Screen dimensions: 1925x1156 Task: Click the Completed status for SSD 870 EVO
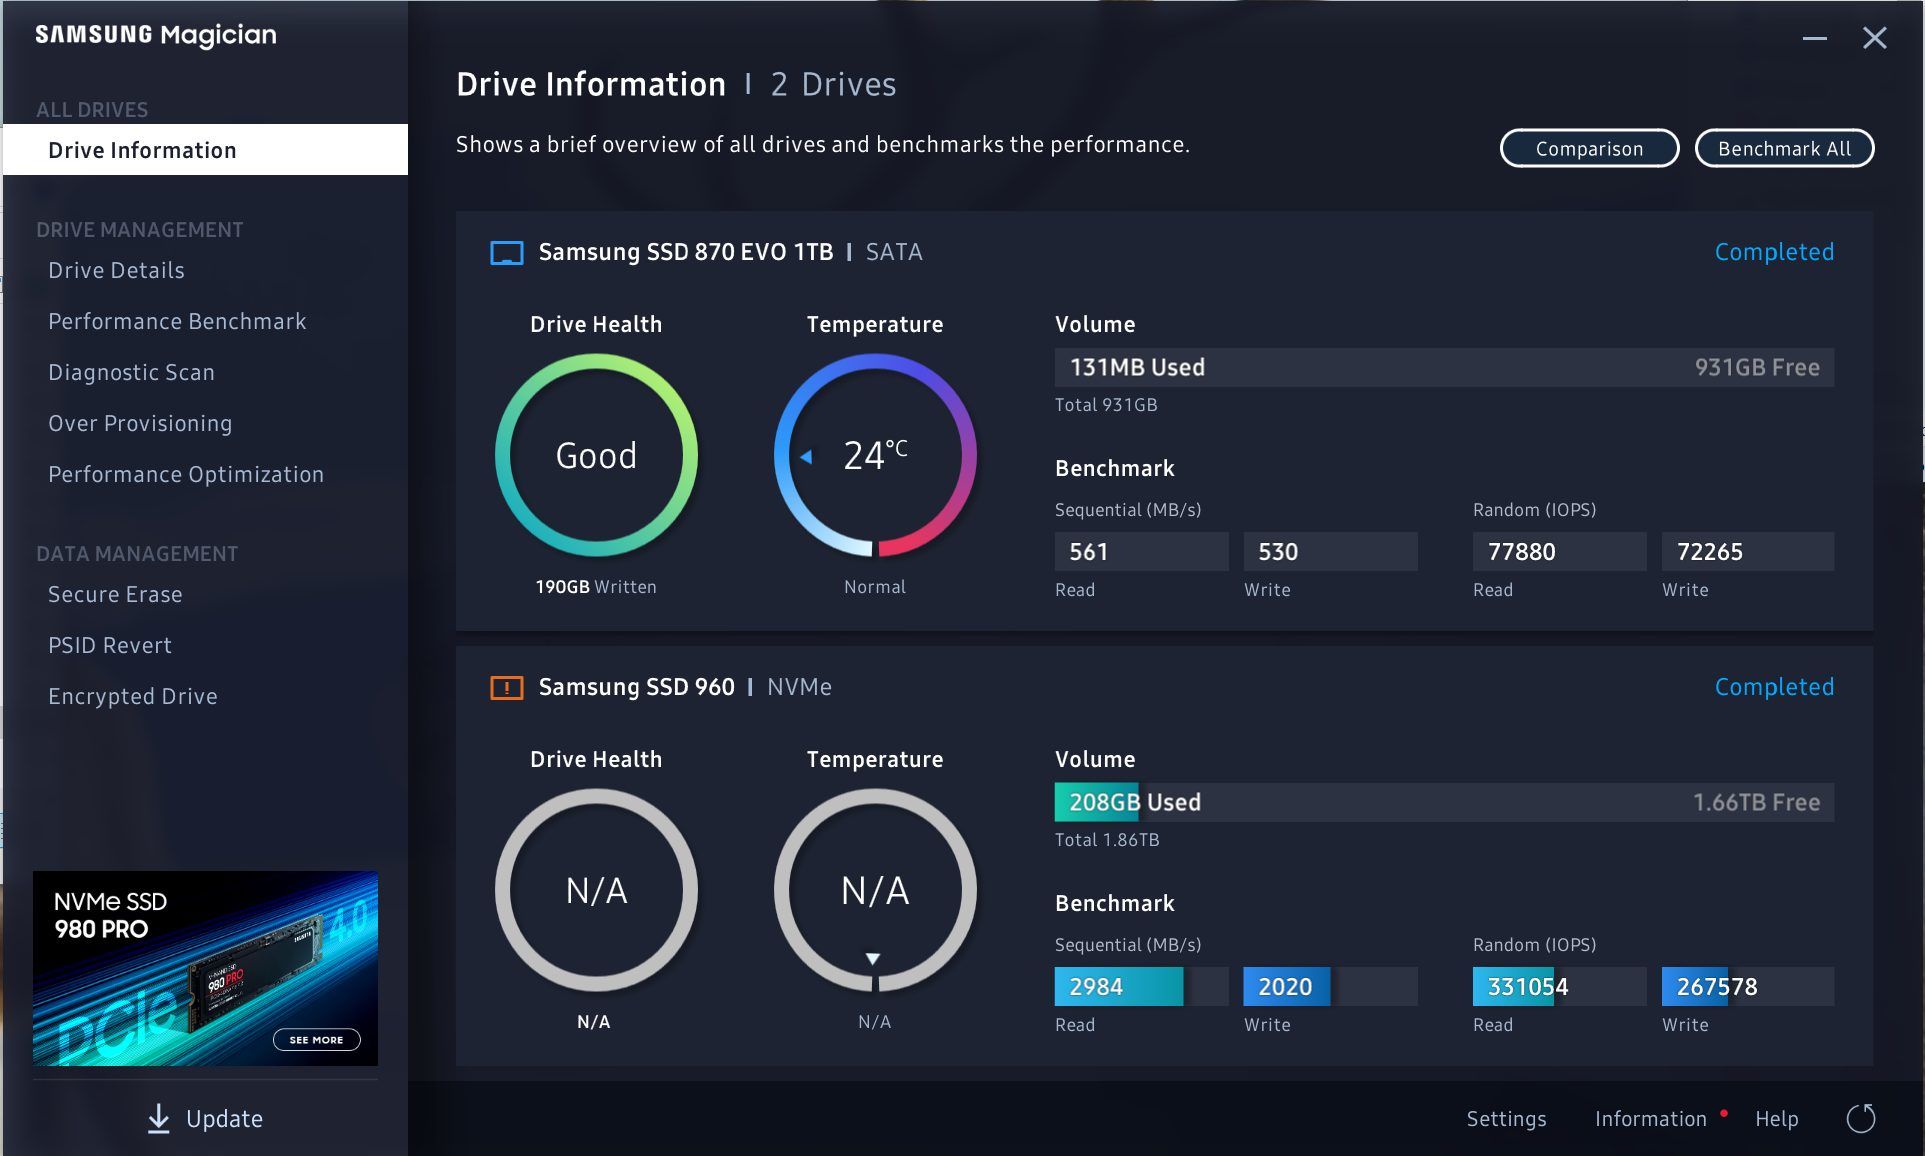tap(1773, 252)
